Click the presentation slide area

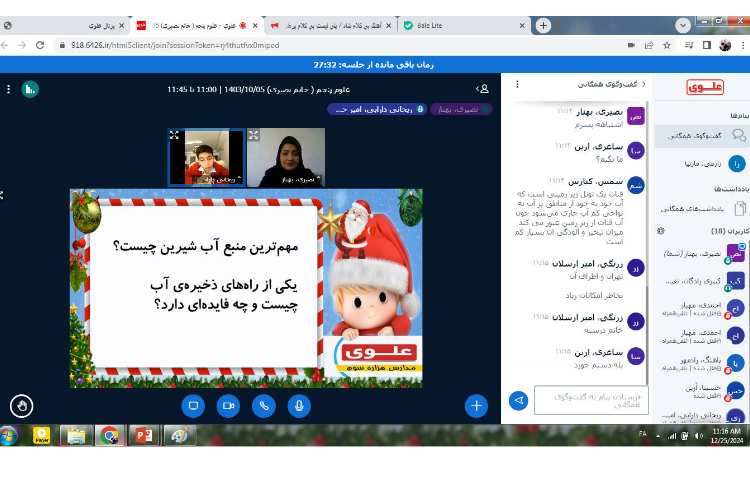click(x=246, y=288)
